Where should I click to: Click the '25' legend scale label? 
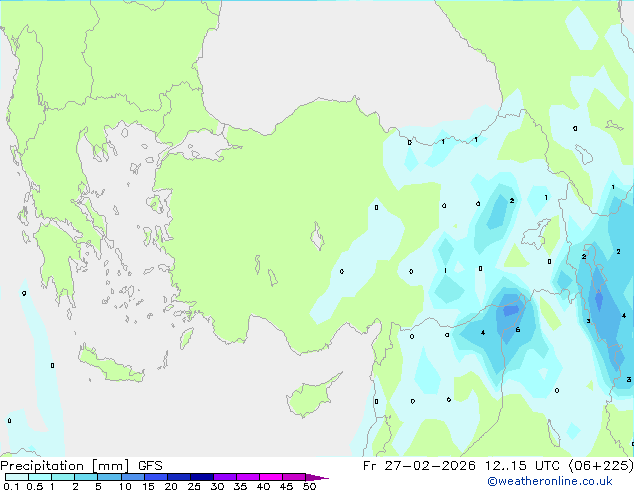(x=194, y=486)
